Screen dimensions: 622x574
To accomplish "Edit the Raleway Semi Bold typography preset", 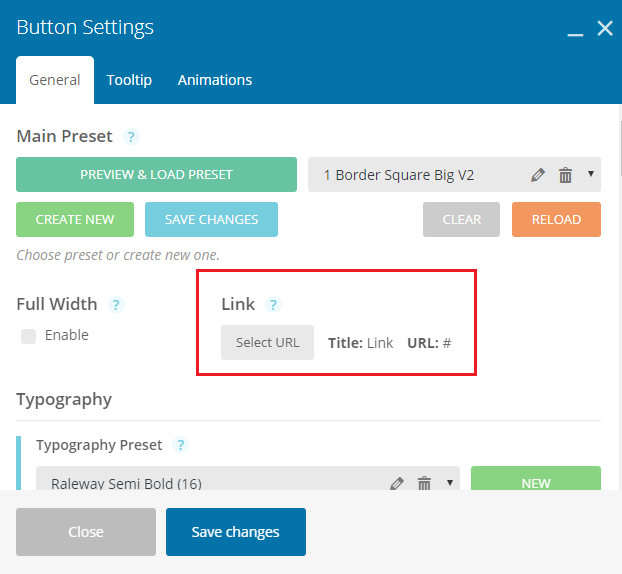I will [x=397, y=483].
